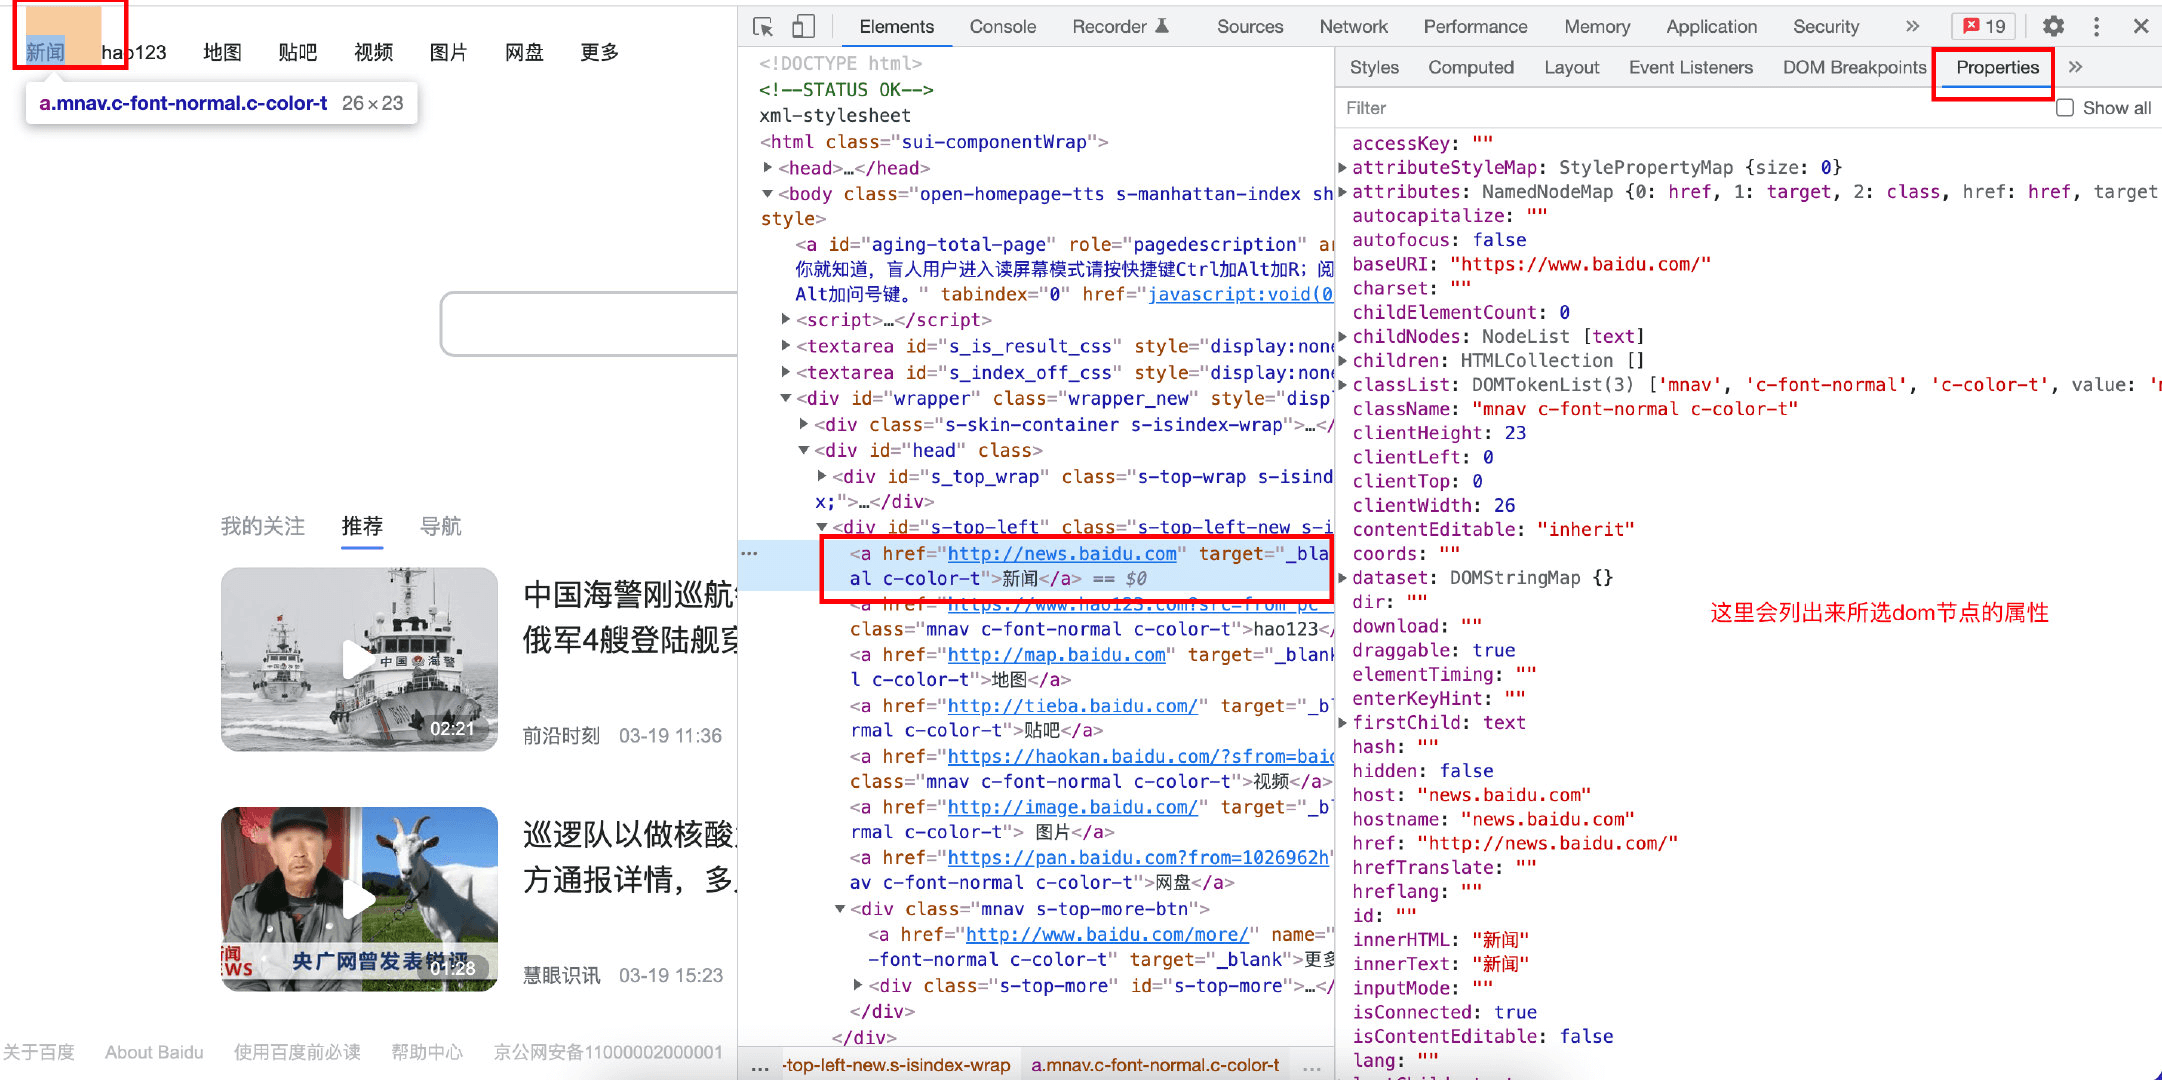Viewport: 2162px width, 1080px height.
Task: Open the Recorder tab
Action: [1120, 27]
